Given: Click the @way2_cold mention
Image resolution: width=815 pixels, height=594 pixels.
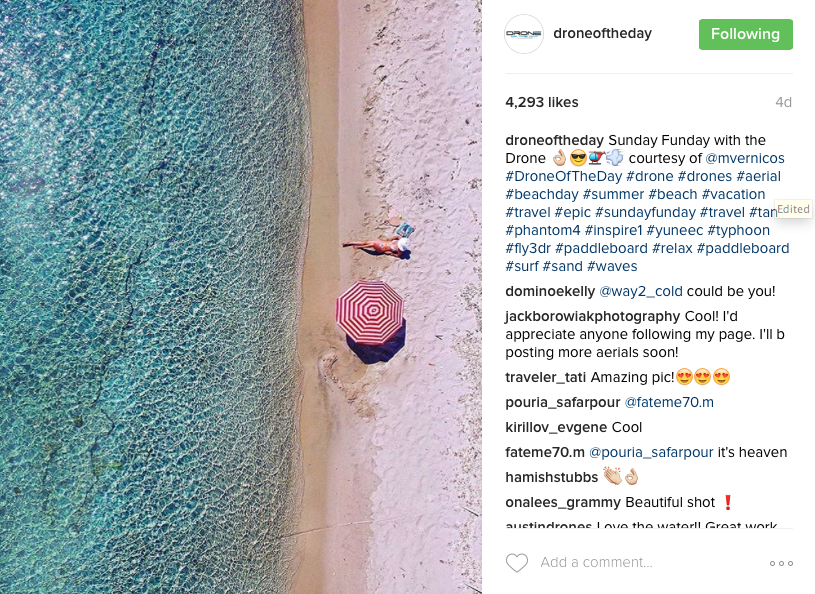Looking at the screenshot, I should (641, 292).
